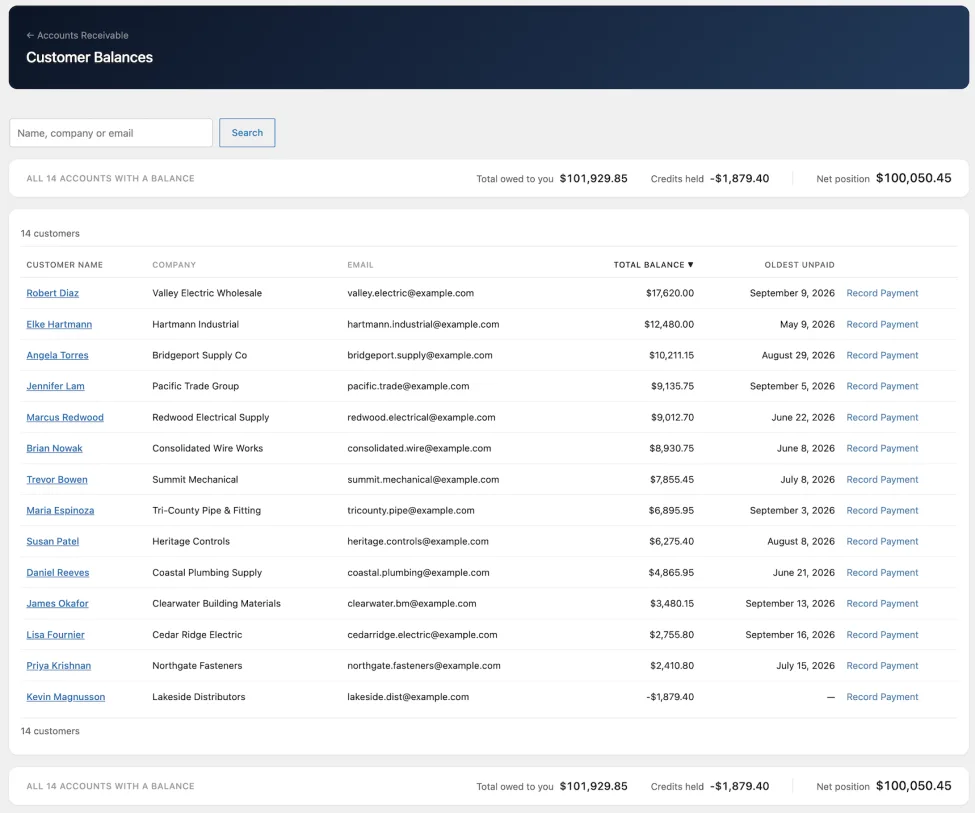Click top summary Net position $100,050.45
This screenshot has height=813, width=975.
(x=884, y=179)
